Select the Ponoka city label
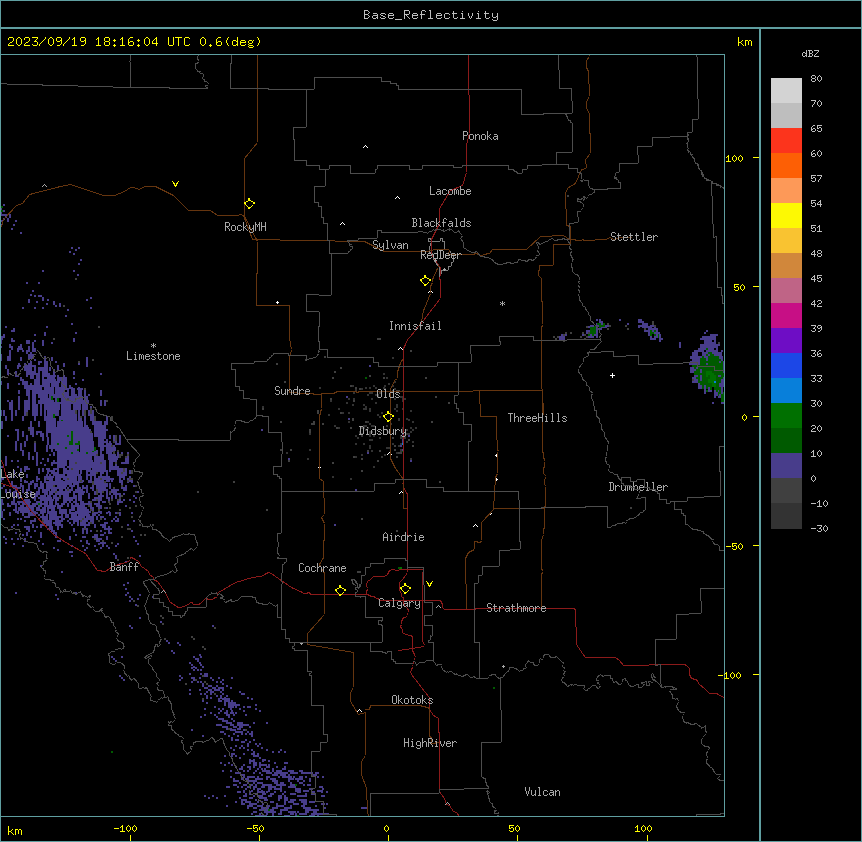 480,136
